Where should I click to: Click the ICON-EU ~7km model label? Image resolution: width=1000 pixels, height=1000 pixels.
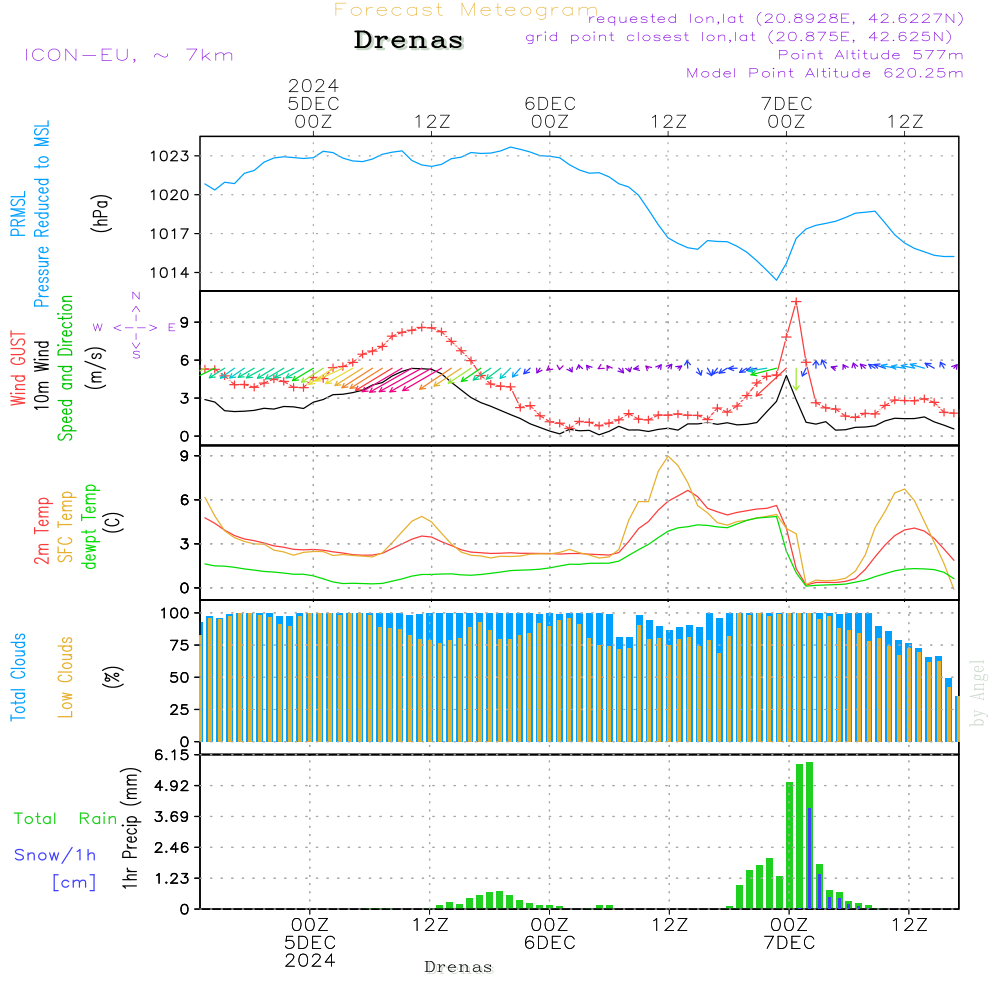129,55
